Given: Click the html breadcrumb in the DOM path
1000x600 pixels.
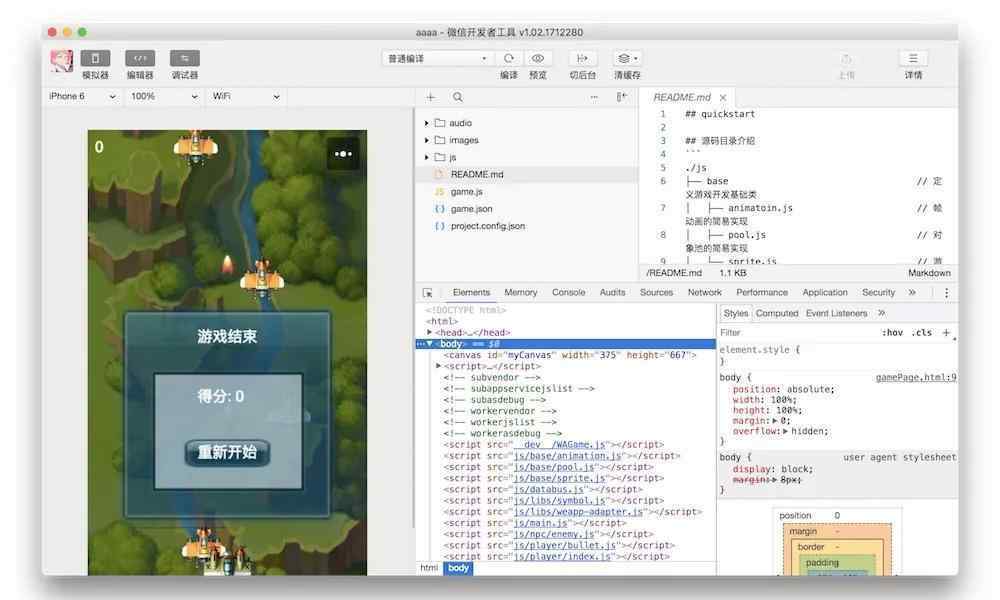Looking at the screenshot, I should [x=429, y=568].
